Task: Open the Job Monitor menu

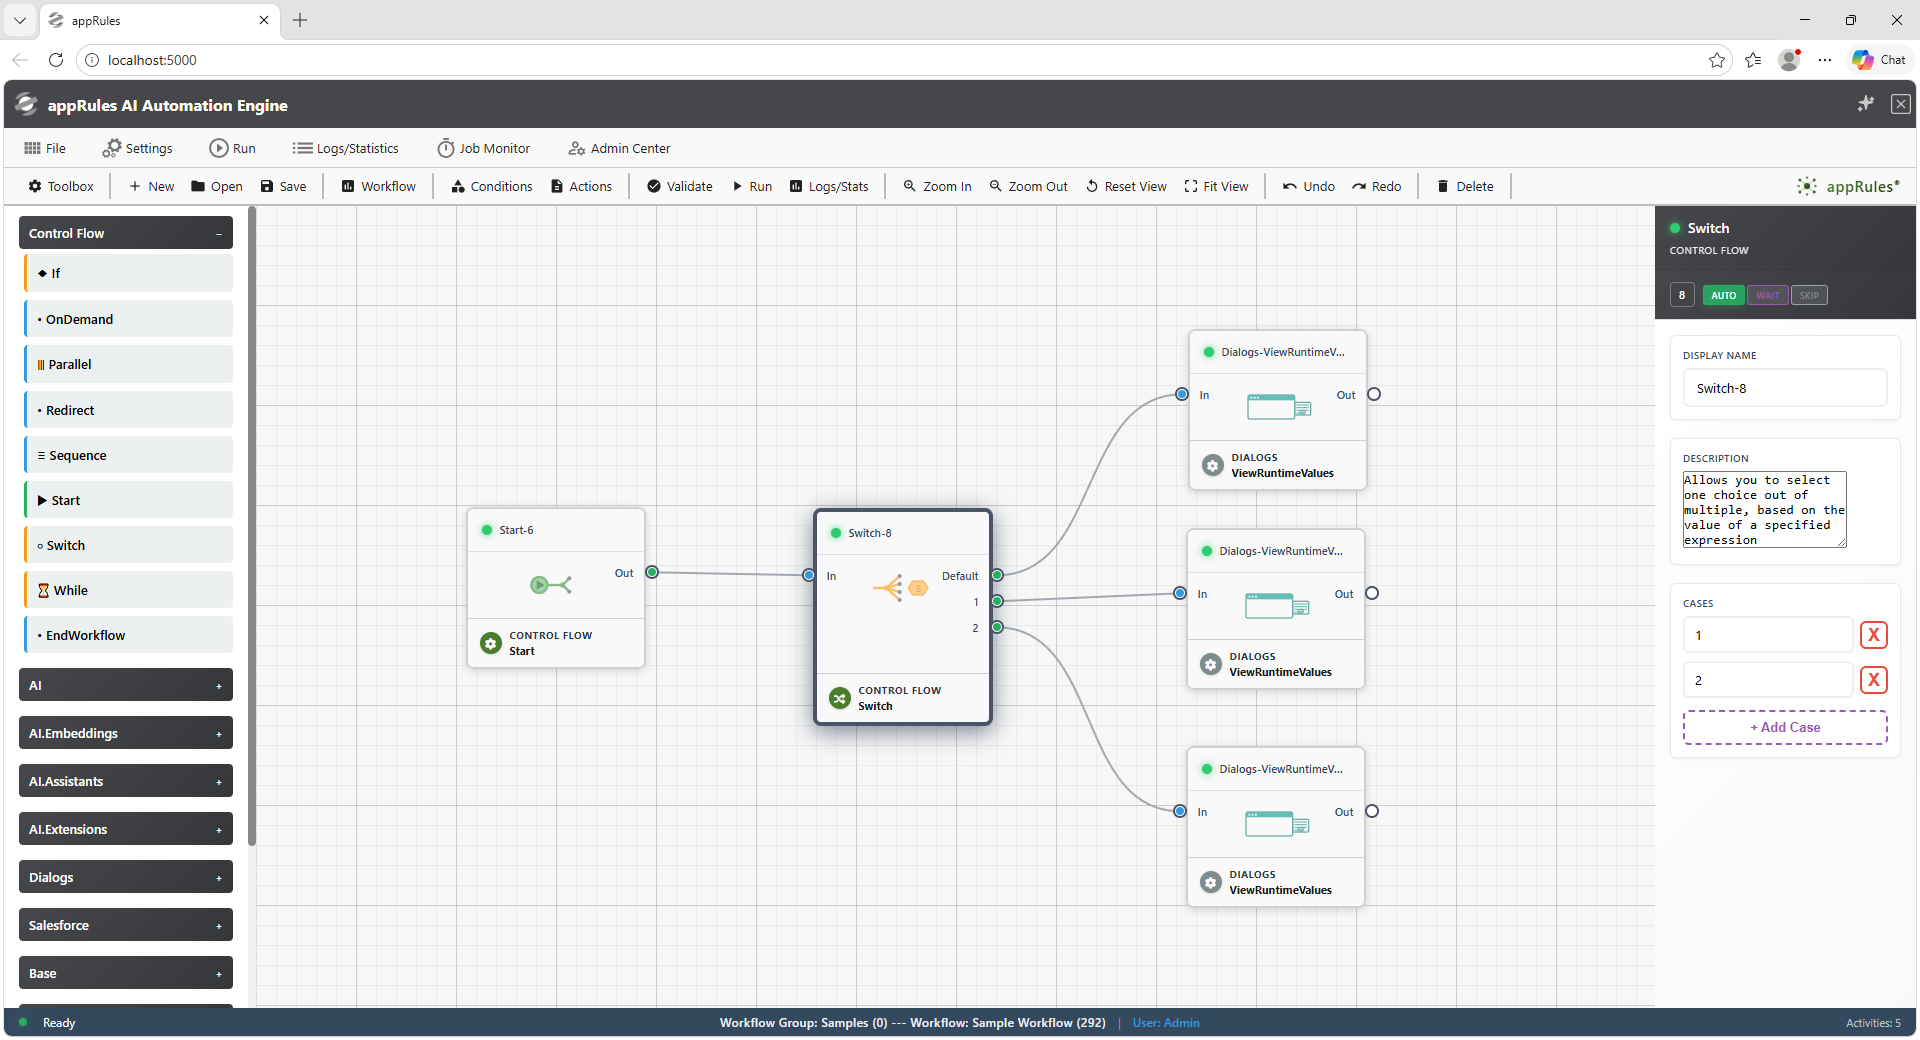Action: click(x=483, y=148)
